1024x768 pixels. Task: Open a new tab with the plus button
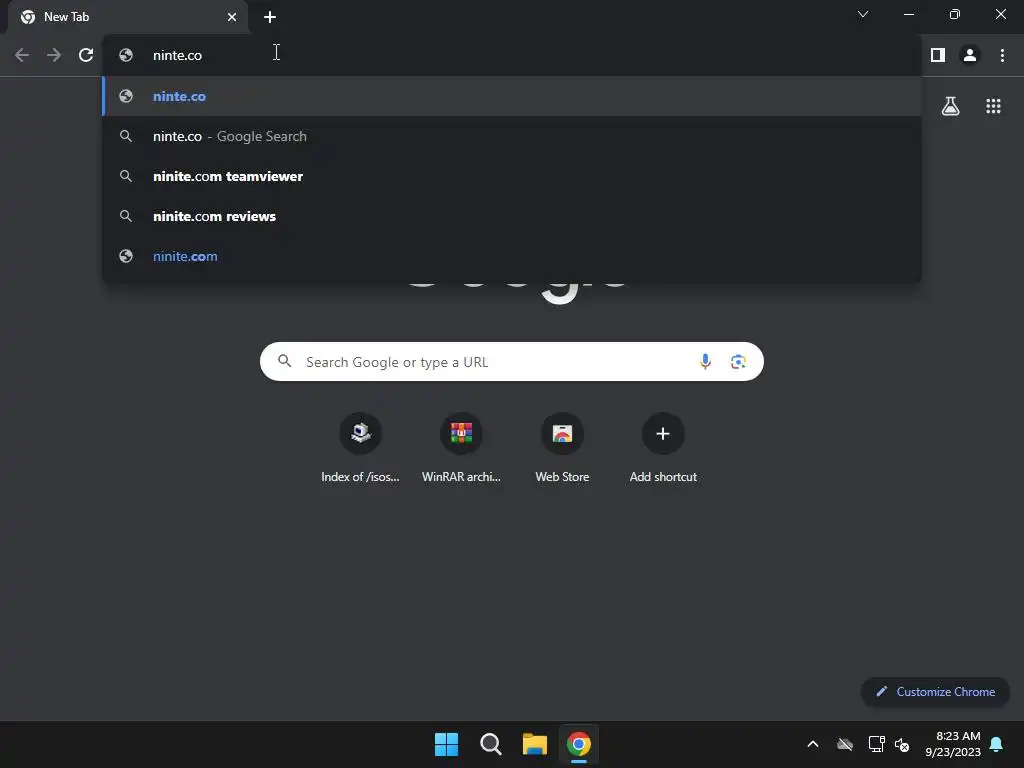(270, 17)
